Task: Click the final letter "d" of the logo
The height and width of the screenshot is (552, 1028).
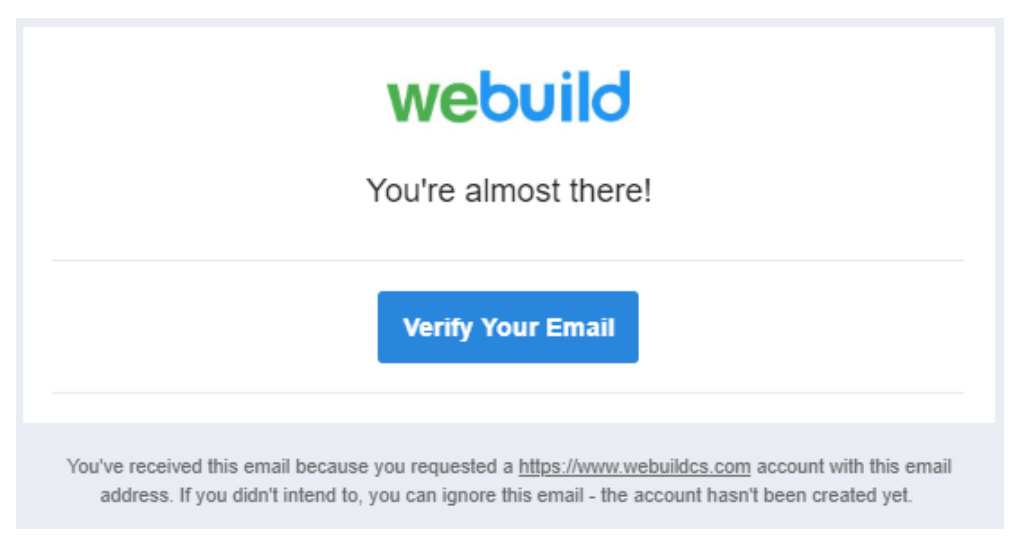Action: pyautogui.click(x=614, y=96)
